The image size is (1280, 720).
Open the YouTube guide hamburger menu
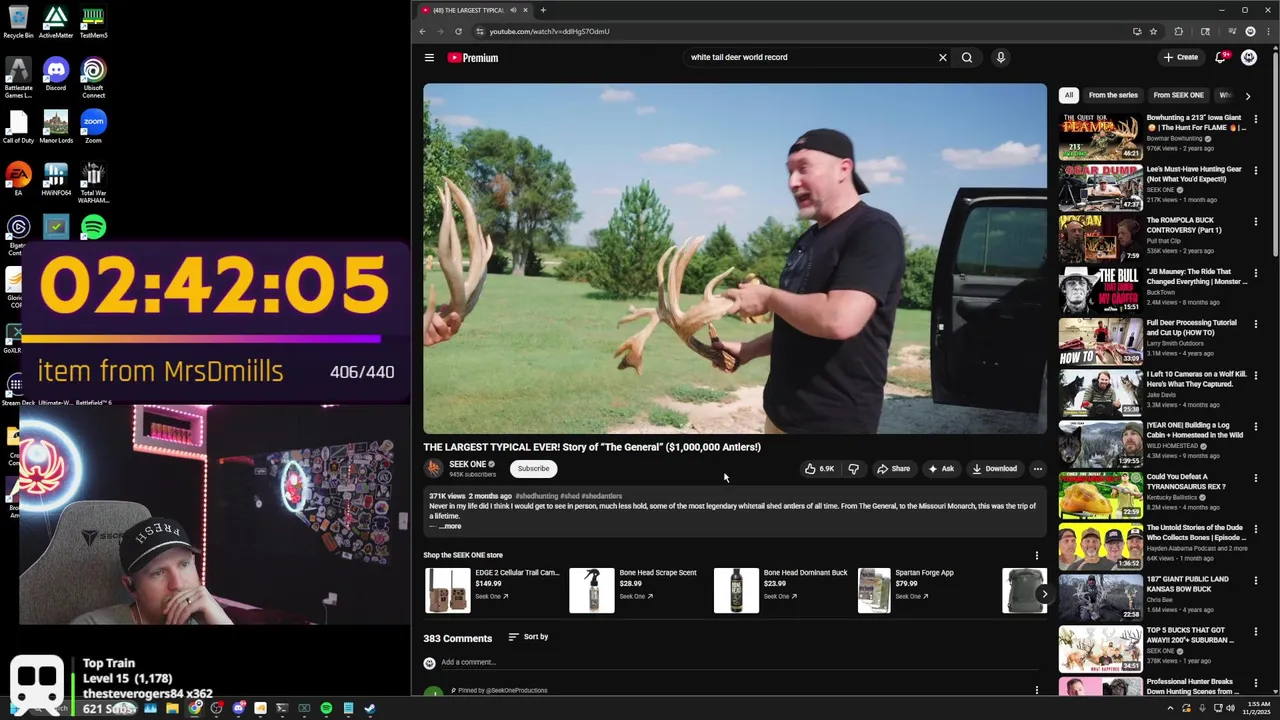coord(429,57)
